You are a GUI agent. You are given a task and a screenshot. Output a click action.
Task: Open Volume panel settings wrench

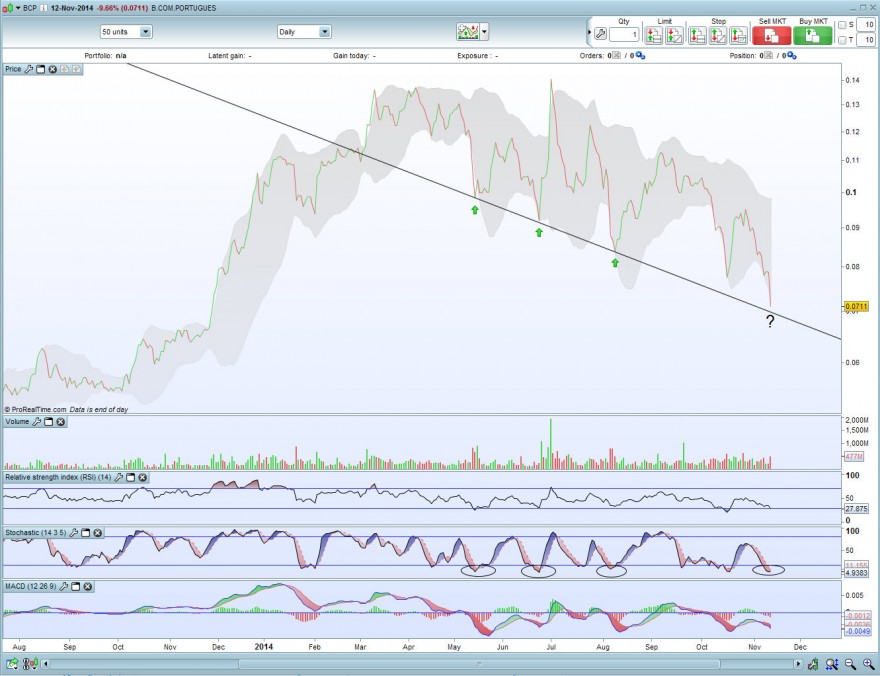(x=36, y=422)
